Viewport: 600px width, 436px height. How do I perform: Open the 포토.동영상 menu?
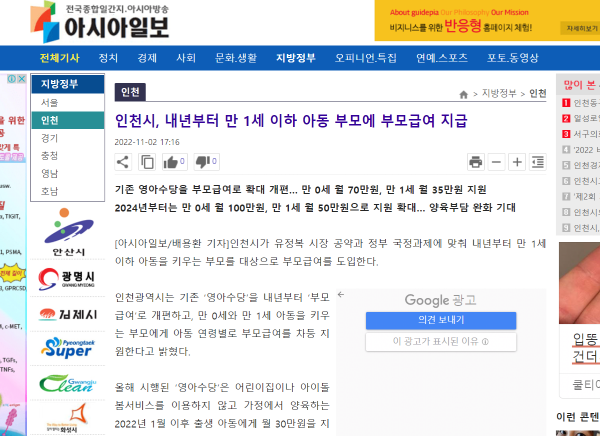513,58
